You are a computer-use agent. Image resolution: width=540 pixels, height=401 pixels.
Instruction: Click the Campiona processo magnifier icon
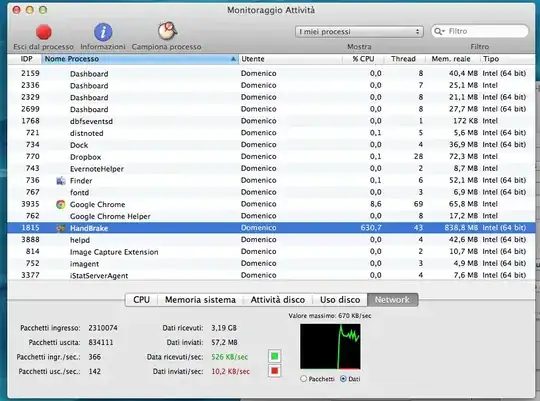[x=167, y=31]
